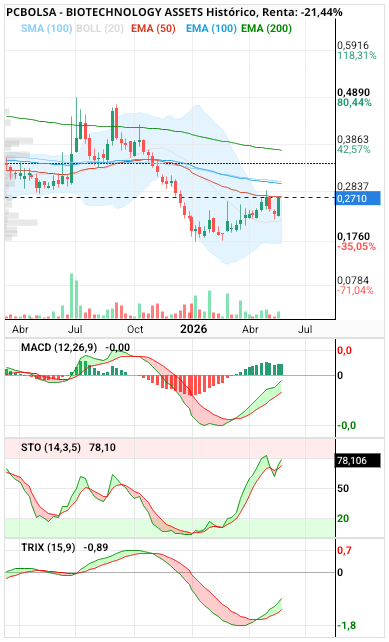Click the 0,5916 price axis value
This screenshot has height=642, width=389.
pos(353,45)
